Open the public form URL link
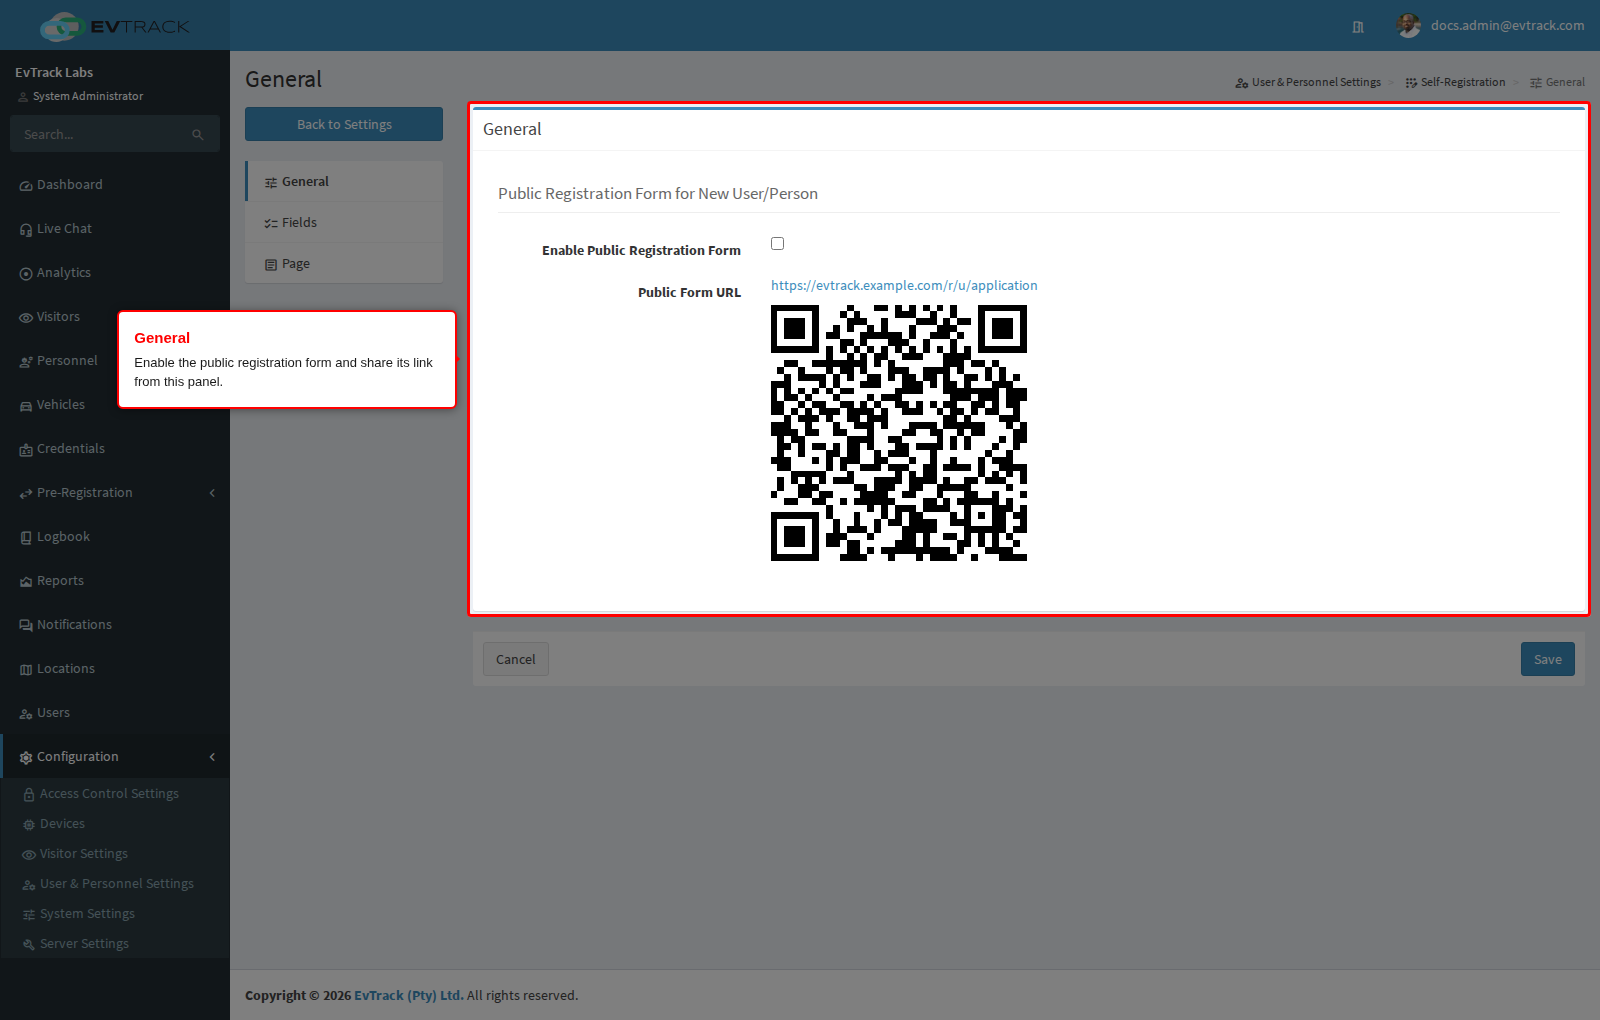The height and width of the screenshot is (1020, 1600). (904, 286)
